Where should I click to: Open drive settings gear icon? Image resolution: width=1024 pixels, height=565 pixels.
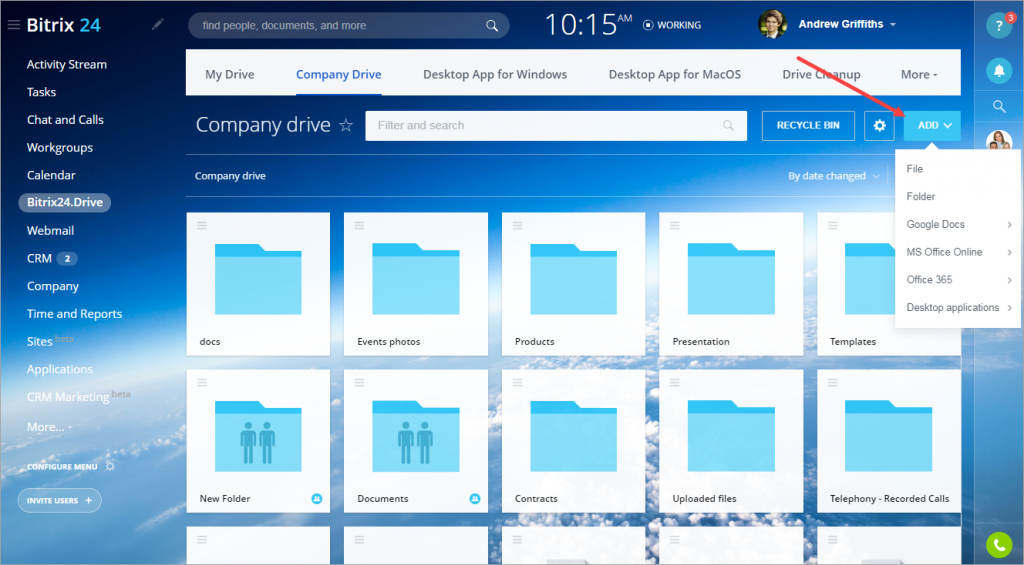(879, 125)
